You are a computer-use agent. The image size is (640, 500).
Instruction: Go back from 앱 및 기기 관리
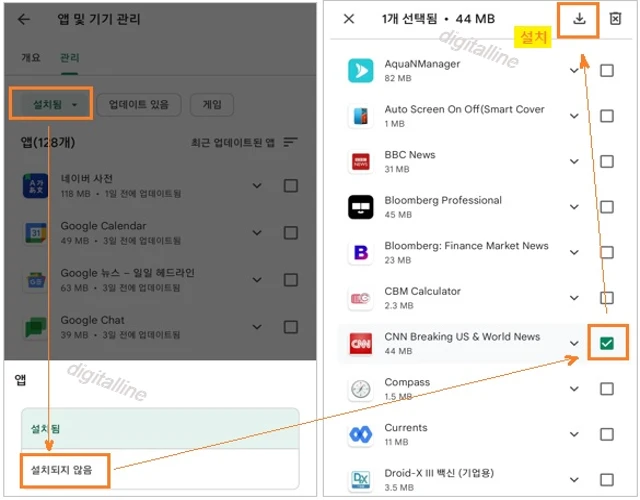point(24,19)
